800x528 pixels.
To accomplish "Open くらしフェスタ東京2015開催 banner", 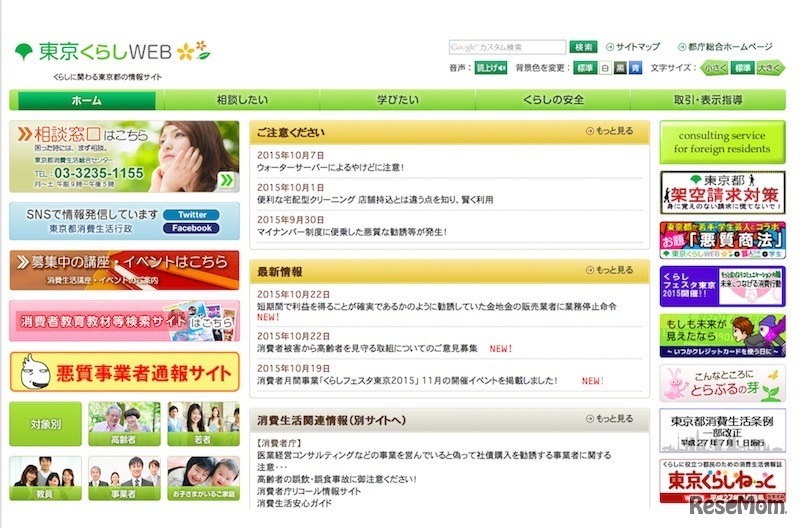I will tap(722, 286).
